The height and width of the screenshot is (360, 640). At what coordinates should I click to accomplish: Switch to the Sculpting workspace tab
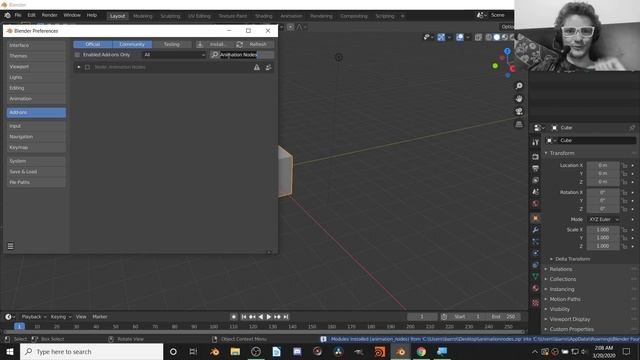(170, 16)
